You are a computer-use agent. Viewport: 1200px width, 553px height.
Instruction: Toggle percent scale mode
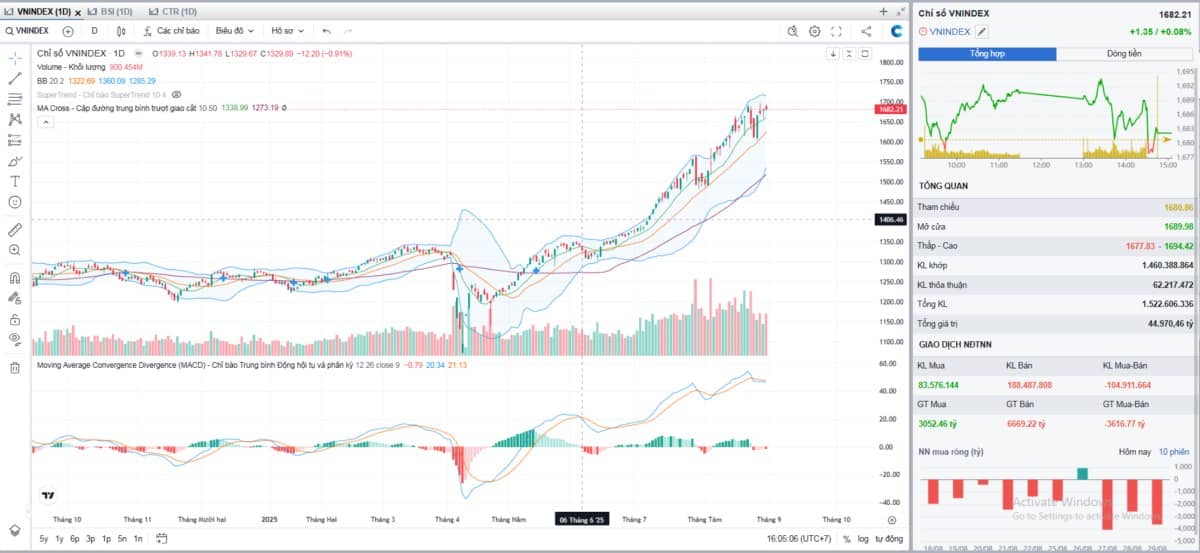847,539
